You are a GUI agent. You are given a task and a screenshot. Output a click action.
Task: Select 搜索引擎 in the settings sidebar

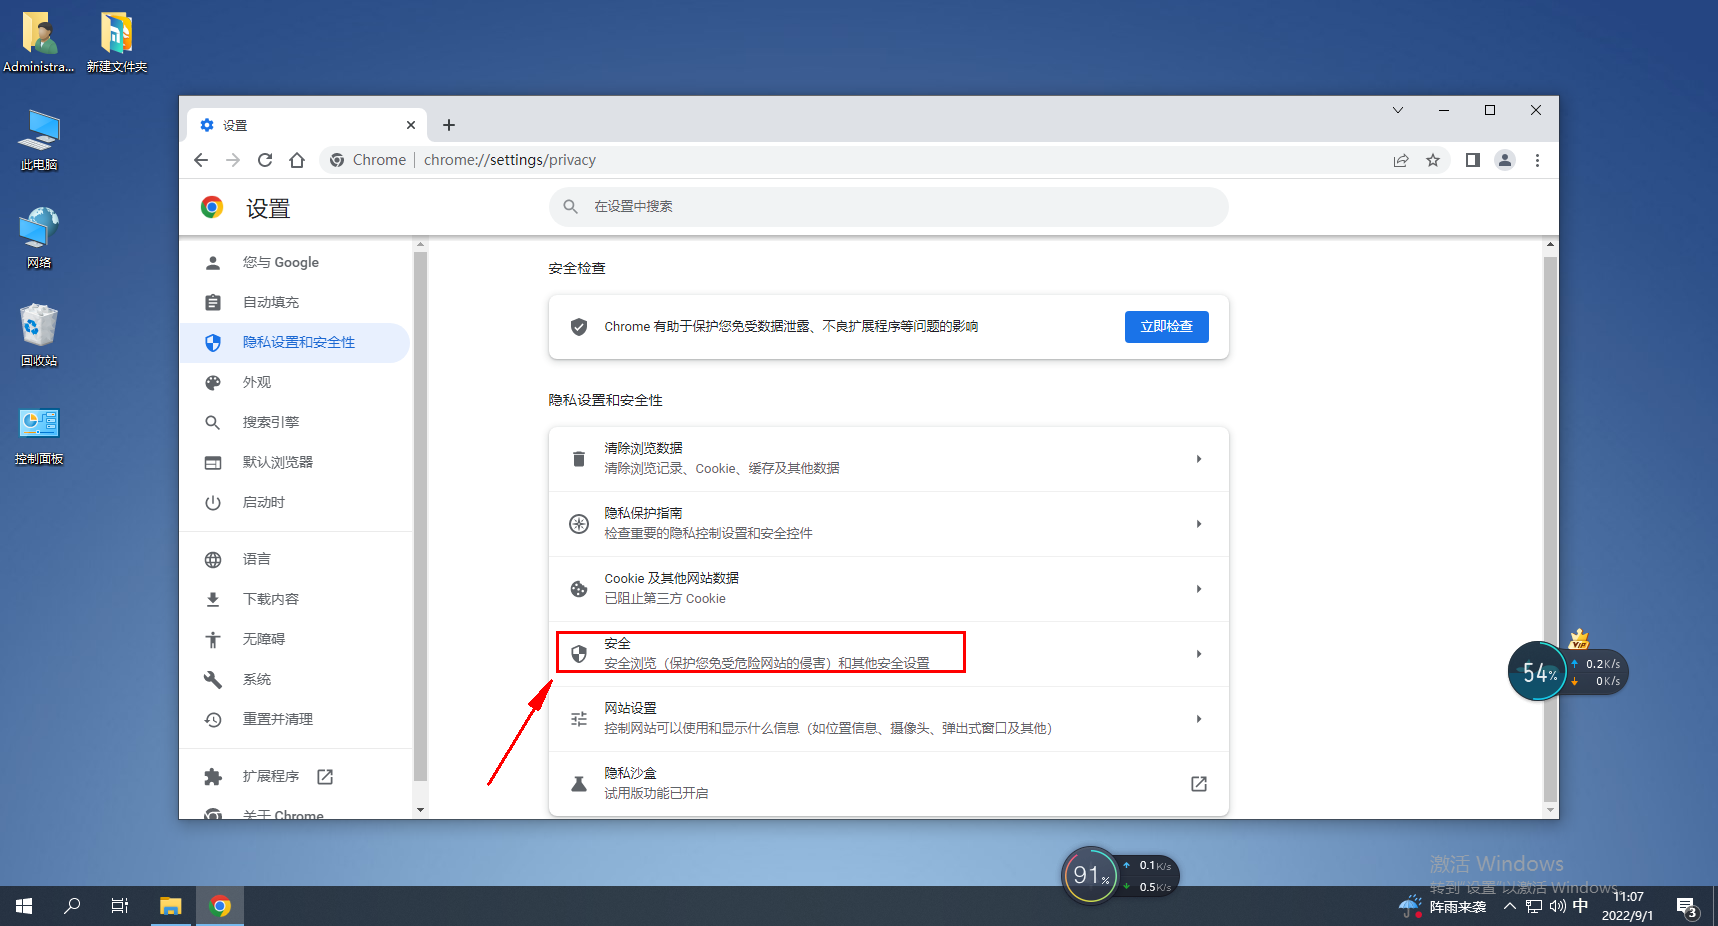(270, 422)
